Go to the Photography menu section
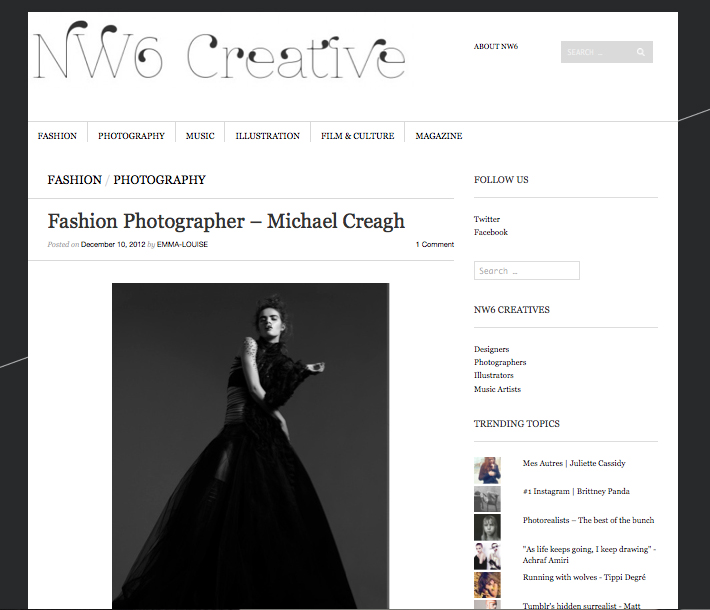The height and width of the screenshot is (610, 710). click(131, 136)
